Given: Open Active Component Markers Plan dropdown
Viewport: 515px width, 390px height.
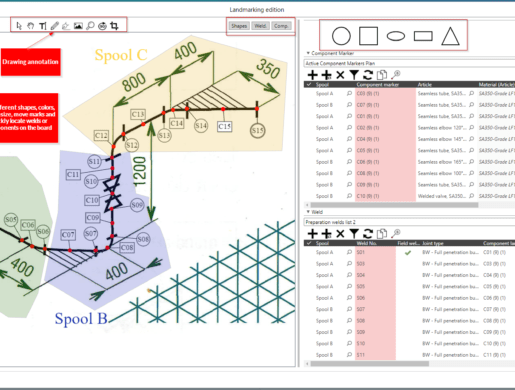Looking at the screenshot, I should click(x=409, y=63).
